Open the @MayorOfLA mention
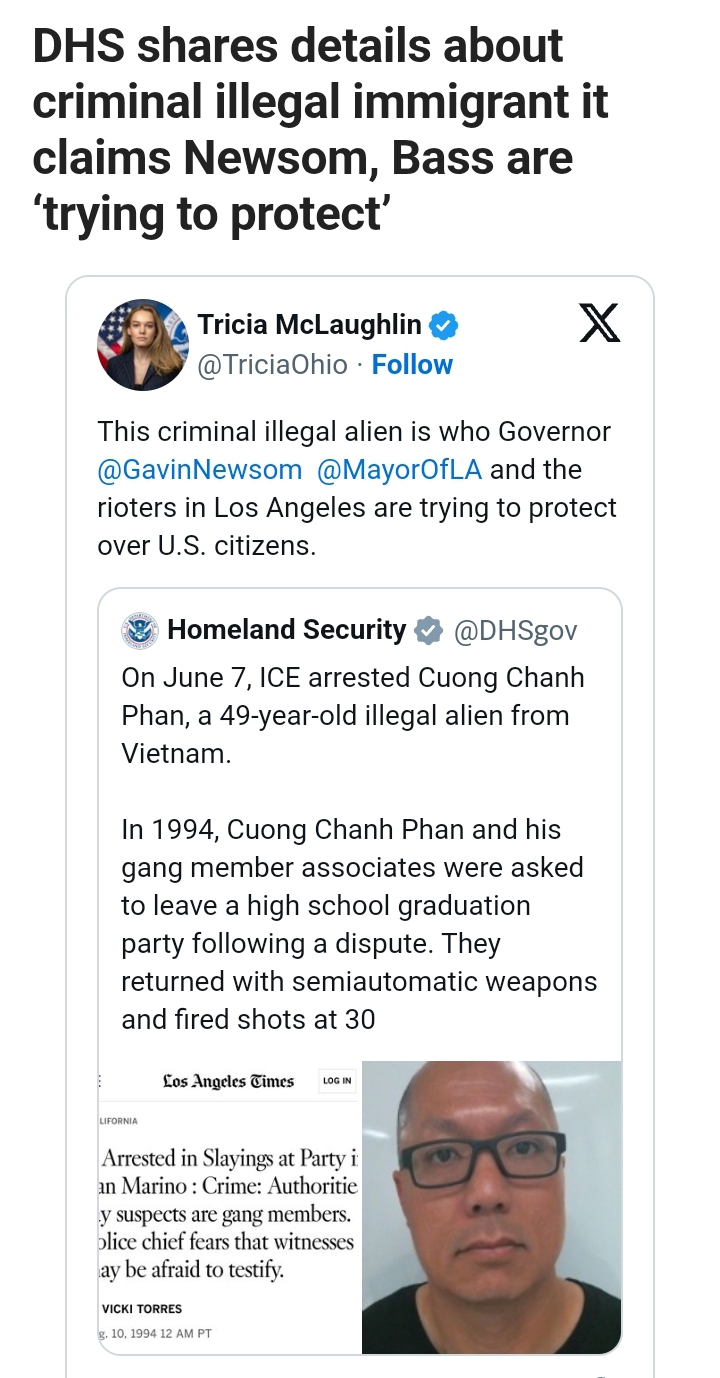Viewport: 720px width, 1378px height. tap(400, 470)
